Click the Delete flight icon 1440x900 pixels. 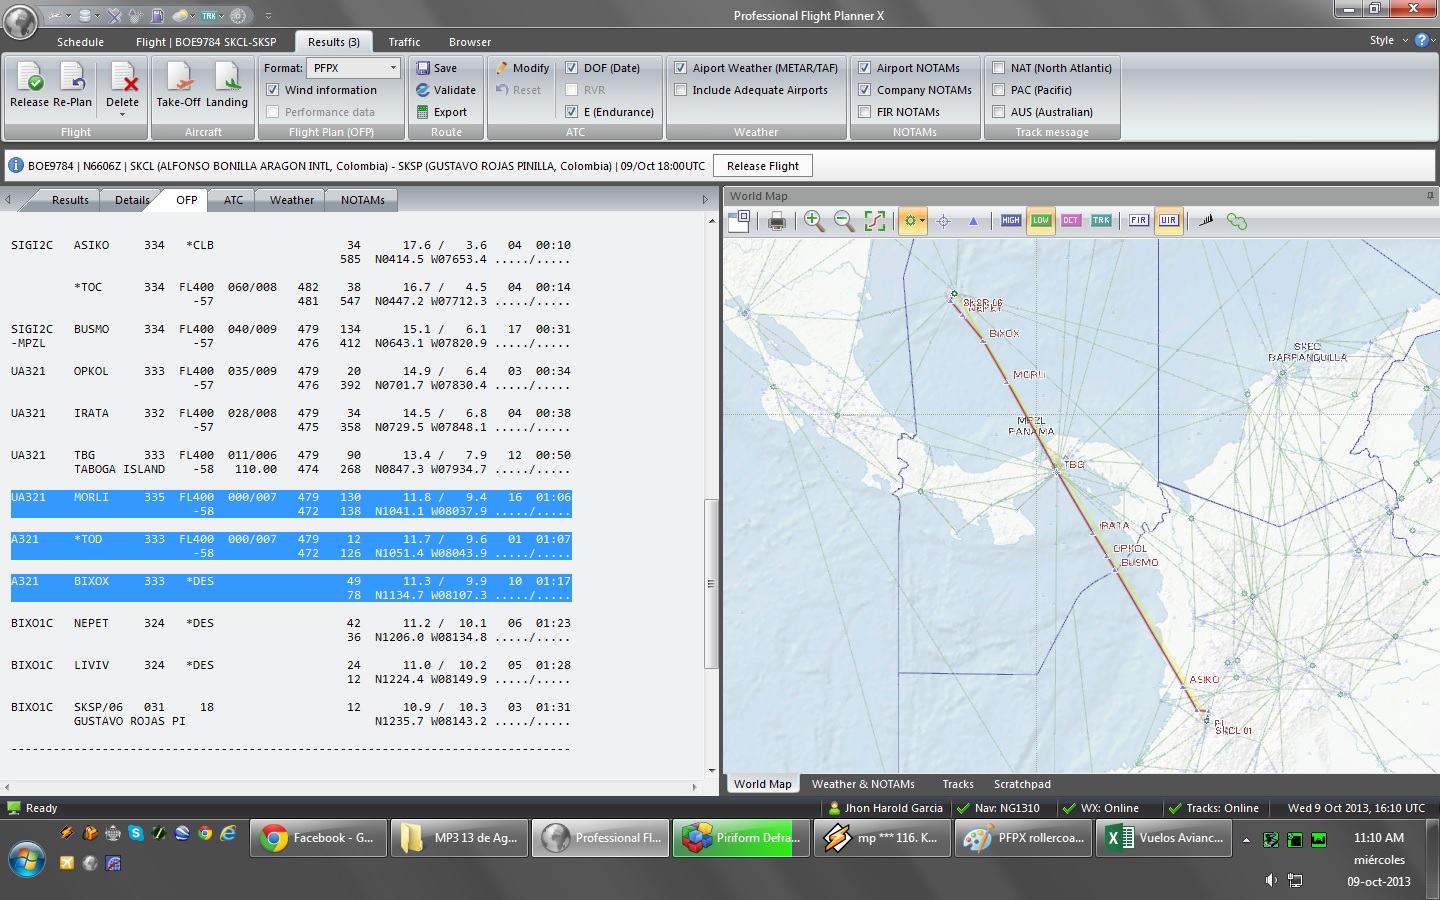coord(123,77)
